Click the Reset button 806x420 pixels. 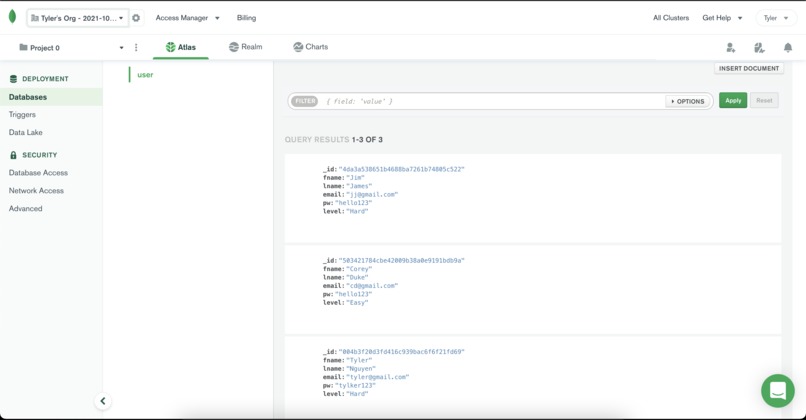point(764,101)
